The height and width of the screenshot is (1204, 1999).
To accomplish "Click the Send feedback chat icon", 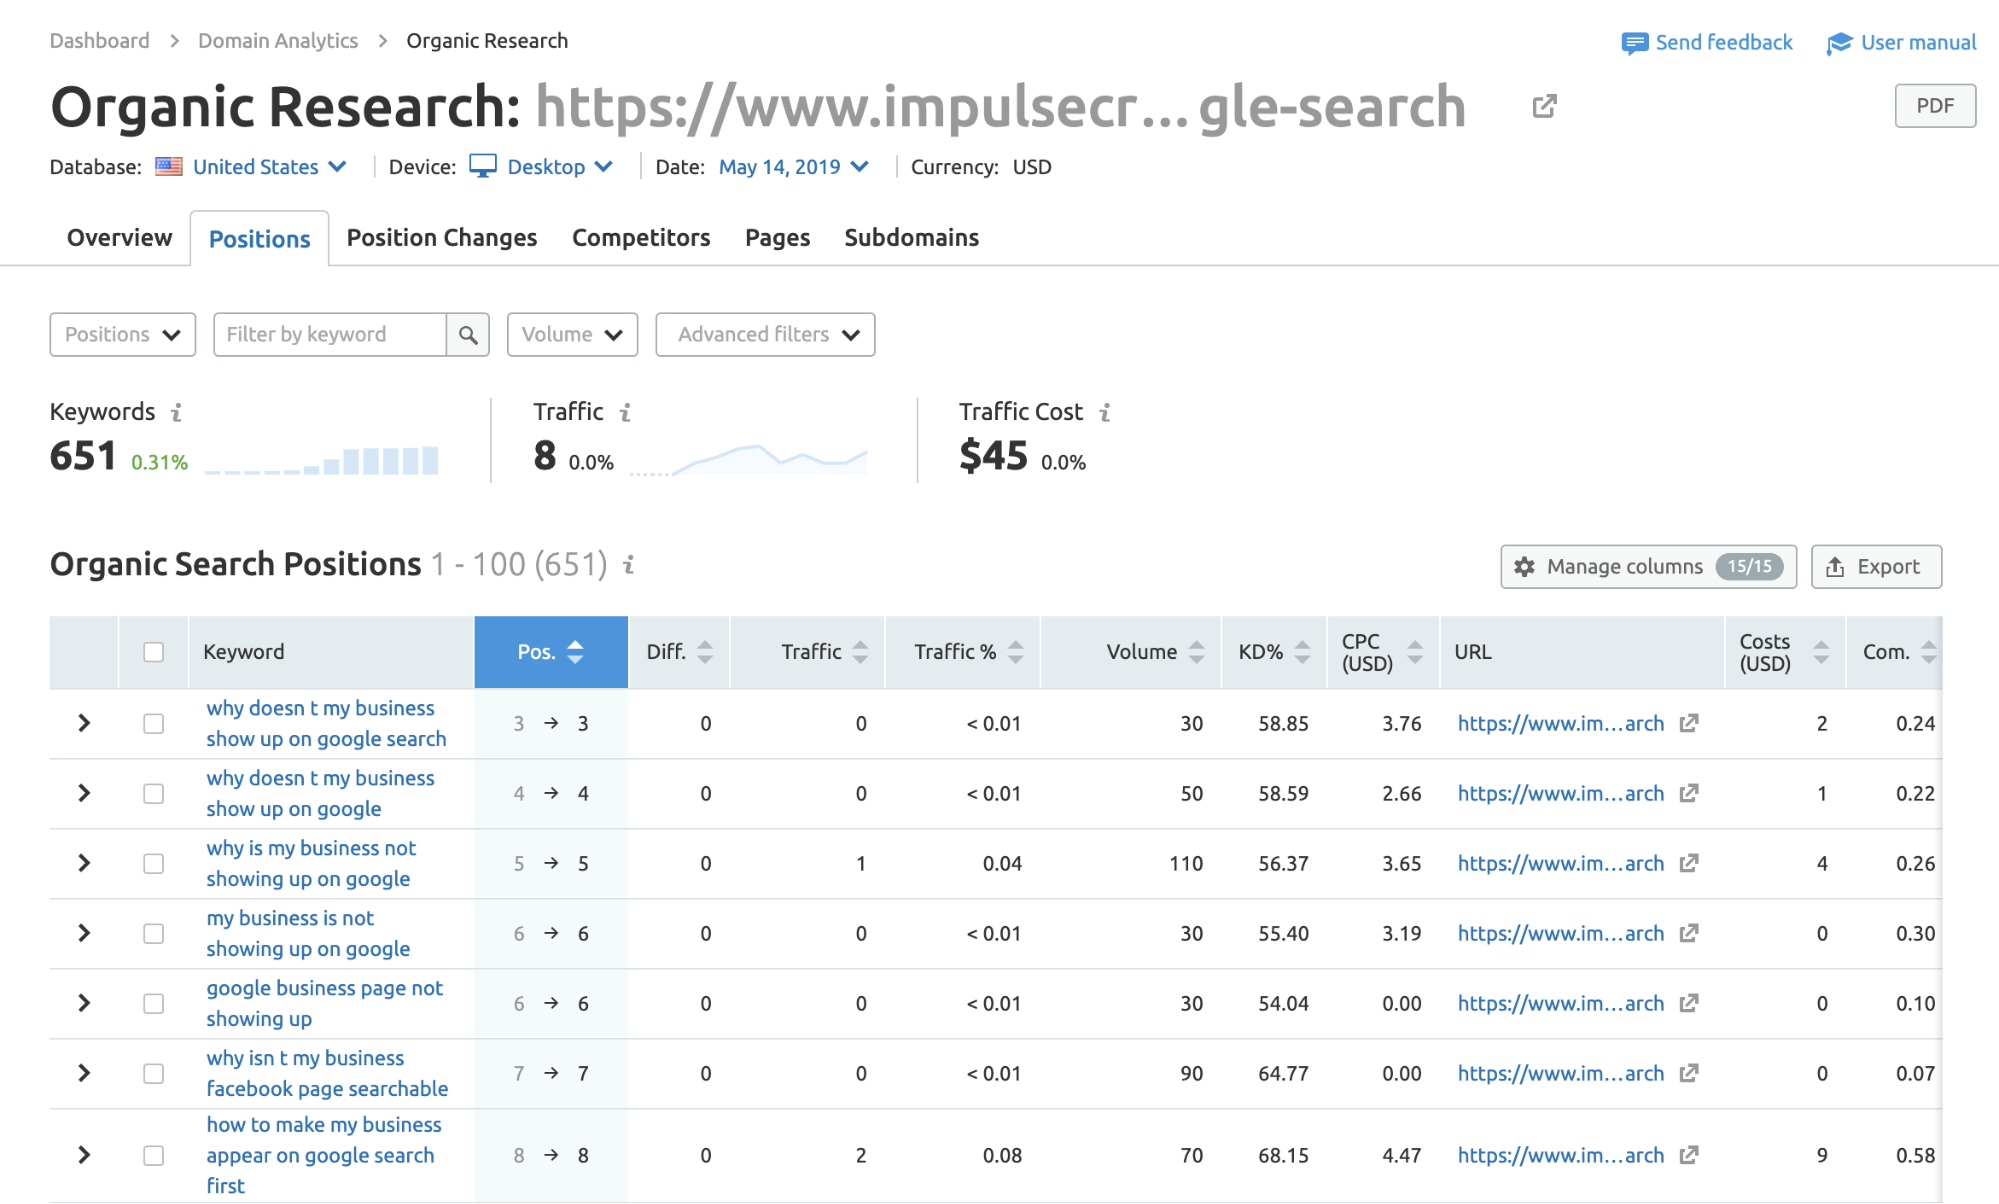I will click(x=1634, y=43).
